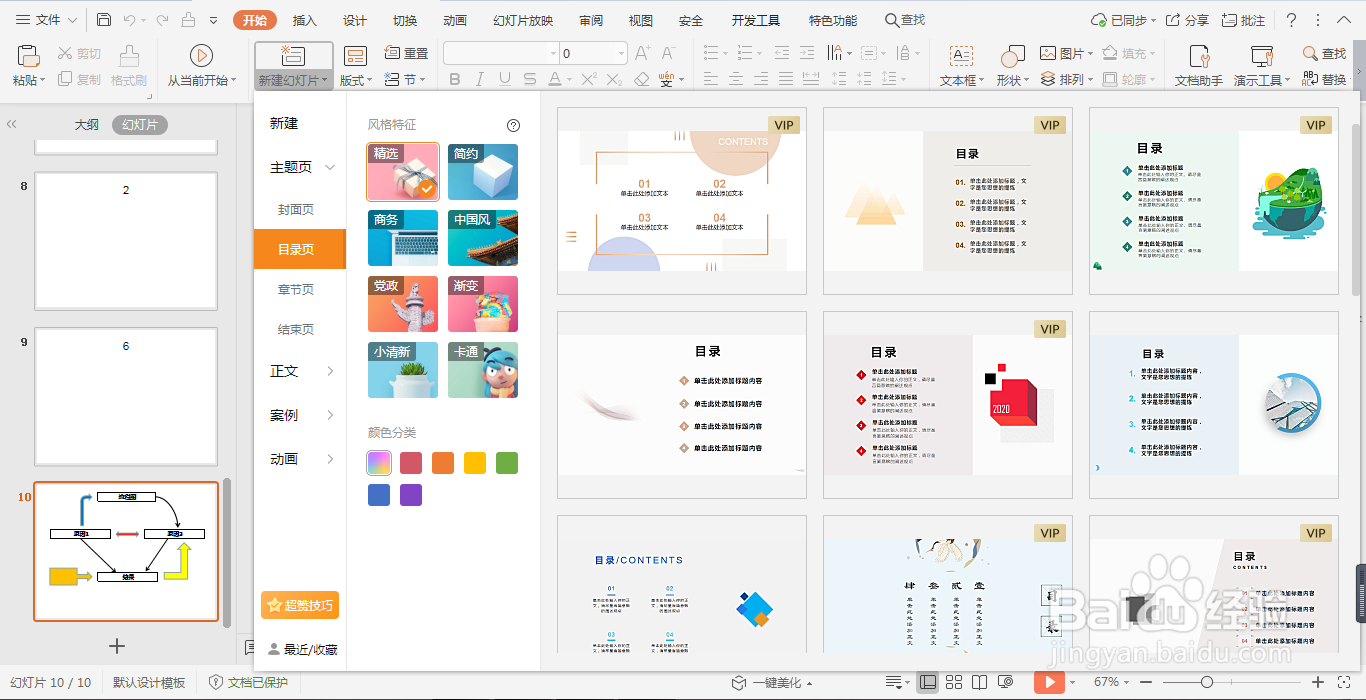
Task: Select the green color filter swatch
Action: click(x=506, y=462)
